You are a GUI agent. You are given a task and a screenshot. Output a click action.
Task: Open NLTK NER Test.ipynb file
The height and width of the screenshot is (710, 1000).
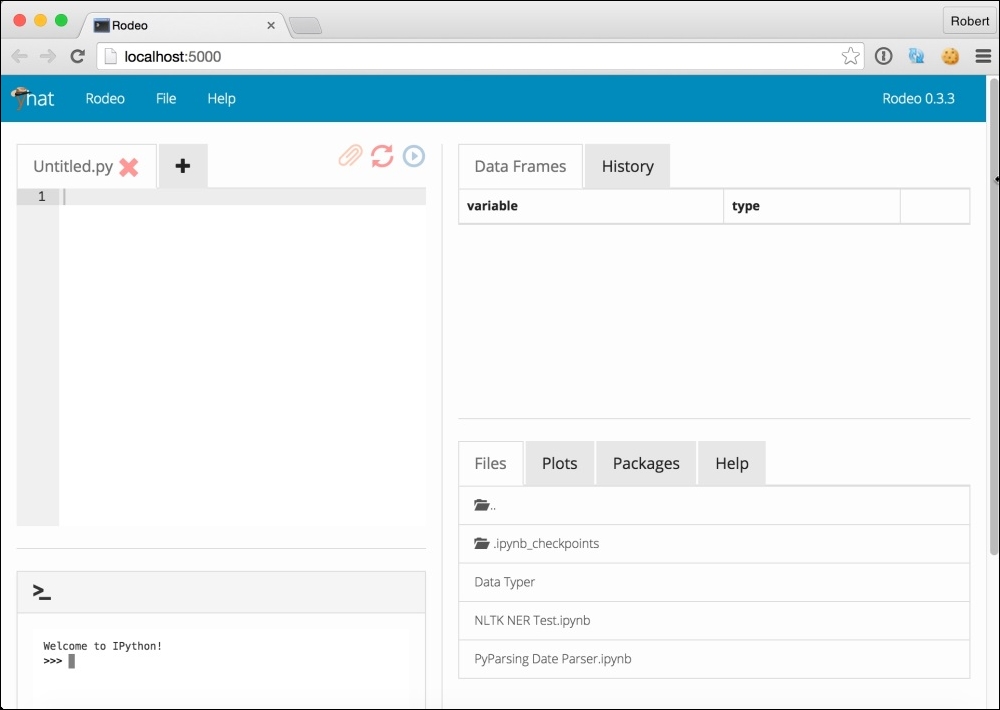(x=532, y=621)
